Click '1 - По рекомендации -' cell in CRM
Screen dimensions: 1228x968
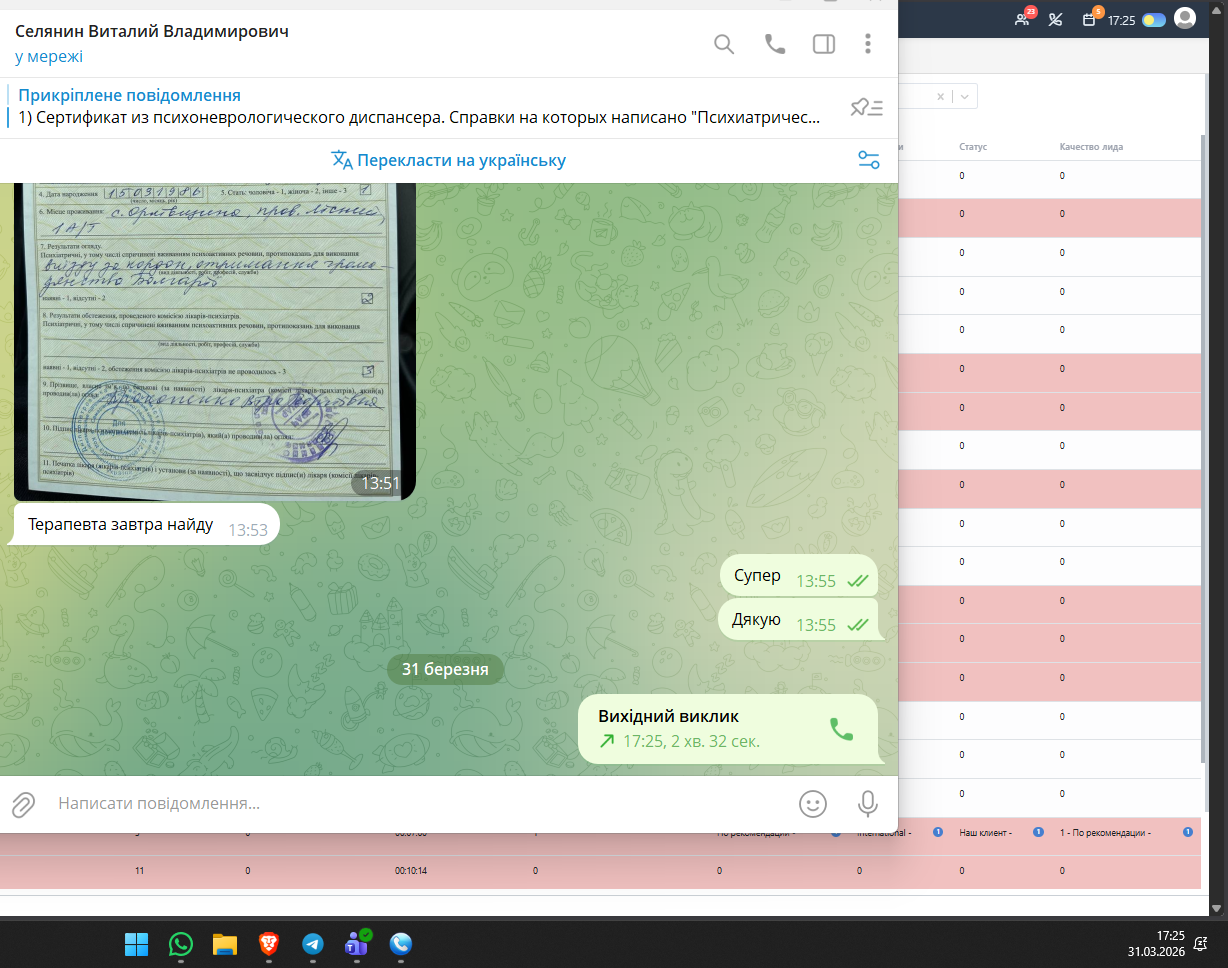[x=1105, y=832]
